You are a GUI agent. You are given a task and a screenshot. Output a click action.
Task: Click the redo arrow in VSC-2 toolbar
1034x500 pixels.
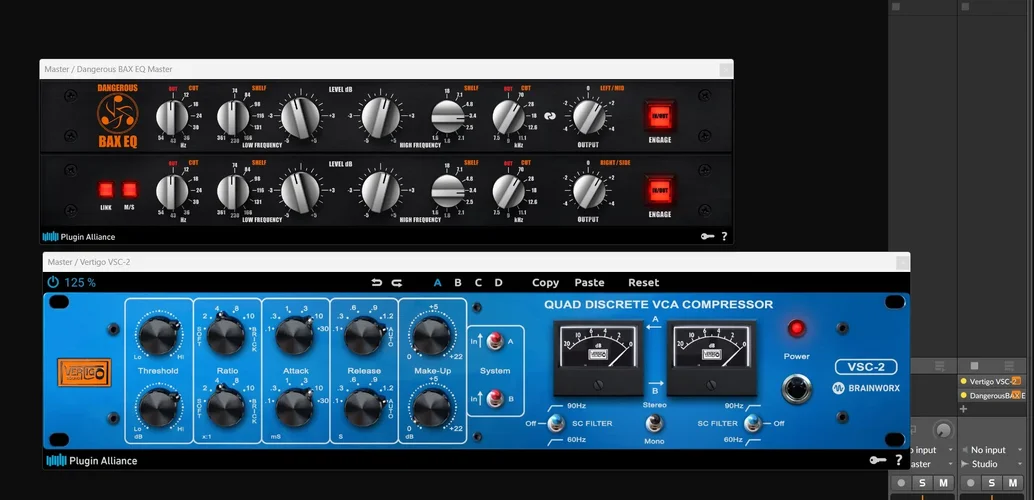(396, 282)
